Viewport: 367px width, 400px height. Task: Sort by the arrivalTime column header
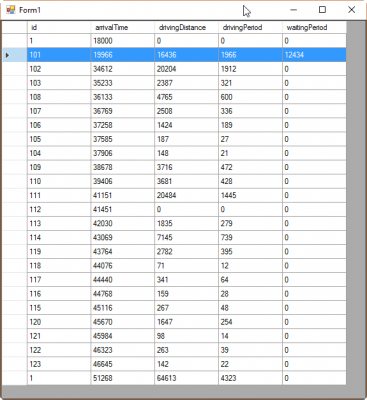click(123, 27)
